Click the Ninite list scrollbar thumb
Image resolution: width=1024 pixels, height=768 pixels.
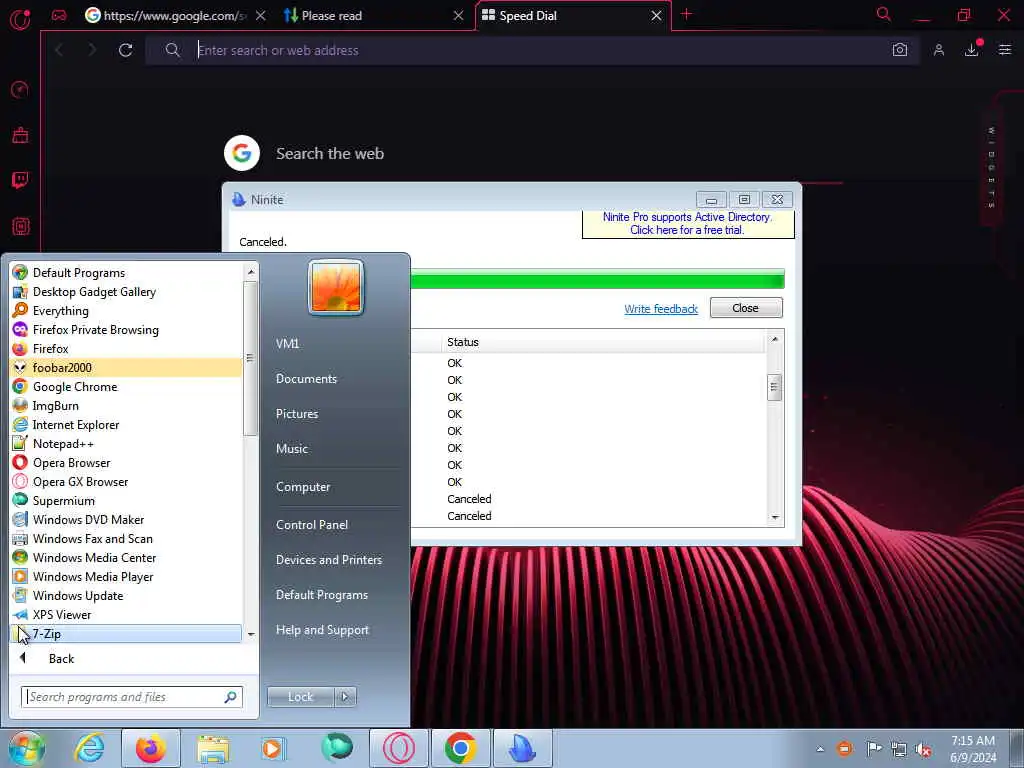[x=774, y=387]
